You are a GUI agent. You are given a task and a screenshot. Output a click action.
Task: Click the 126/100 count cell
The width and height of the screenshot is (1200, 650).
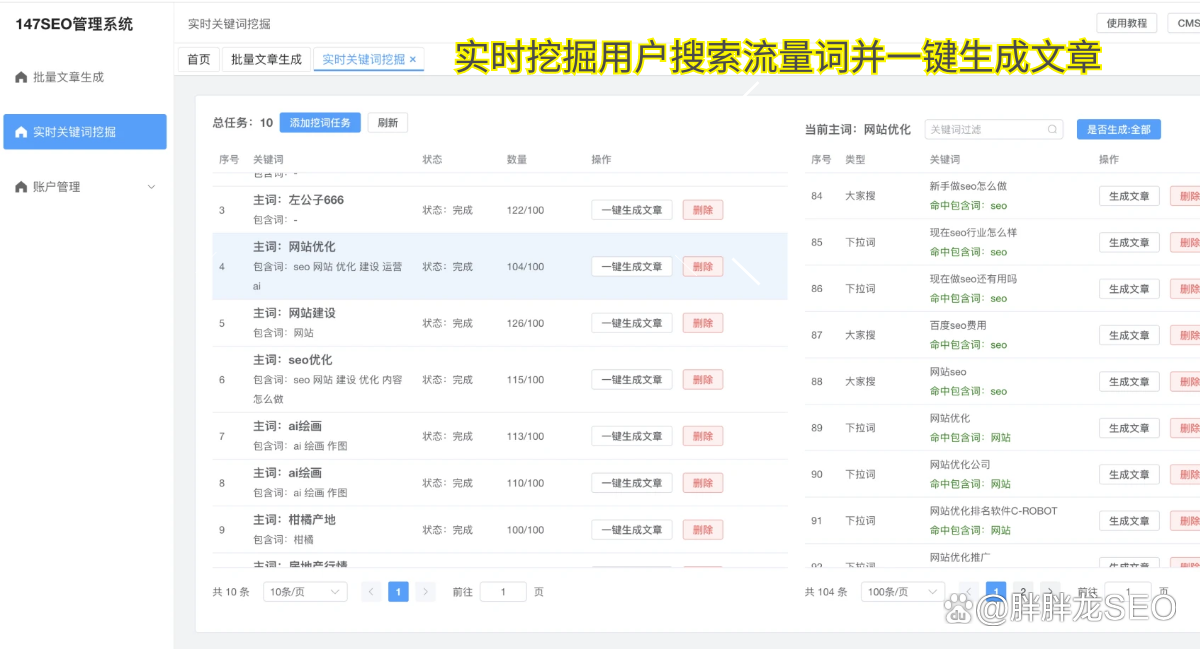tap(526, 323)
